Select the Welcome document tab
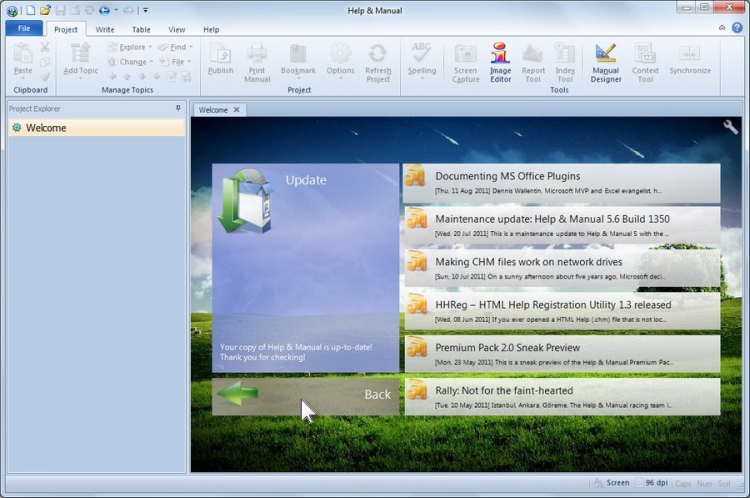The width and height of the screenshot is (750, 498). coord(213,110)
